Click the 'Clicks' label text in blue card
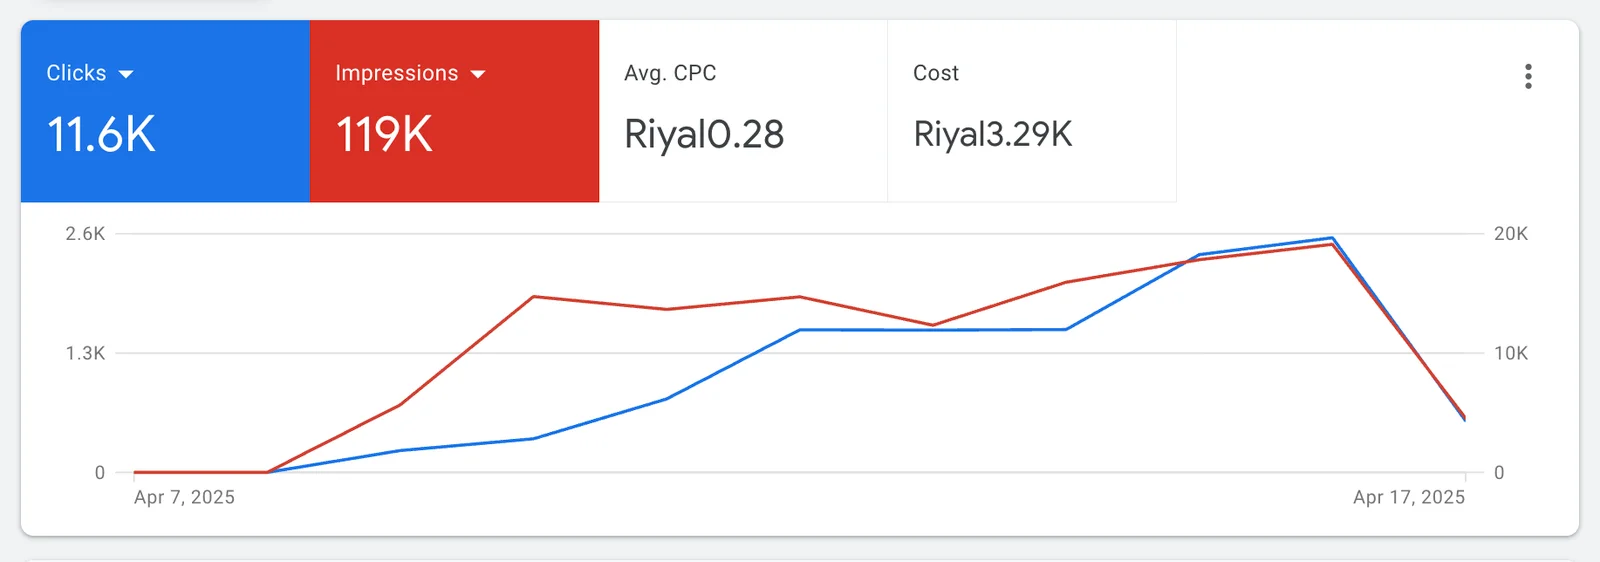This screenshot has width=1600, height=562. [x=76, y=73]
